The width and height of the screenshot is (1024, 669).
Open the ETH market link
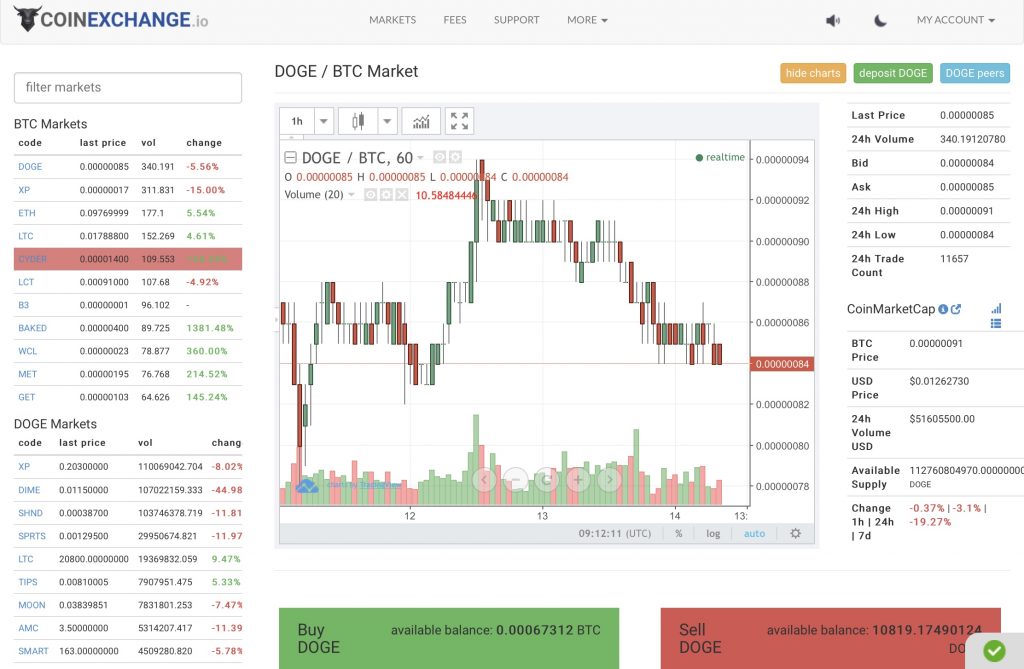[27, 213]
